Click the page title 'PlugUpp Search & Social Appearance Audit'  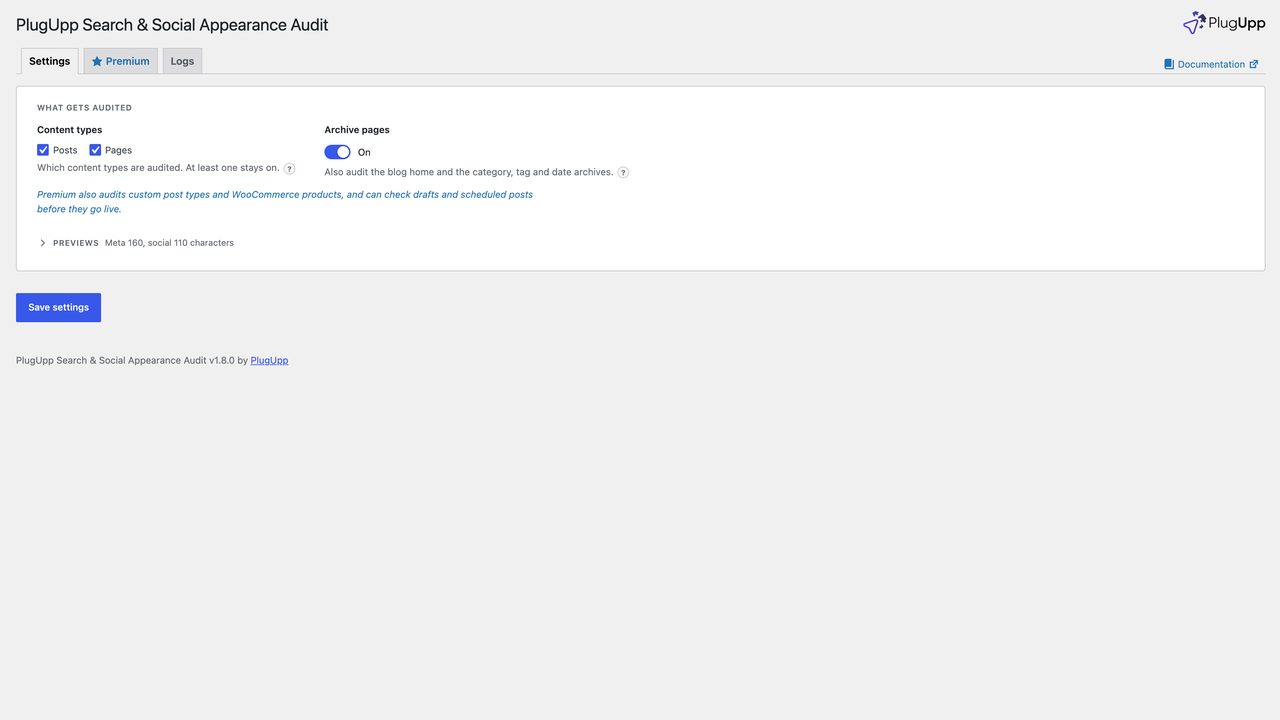click(x=172, y=25)
